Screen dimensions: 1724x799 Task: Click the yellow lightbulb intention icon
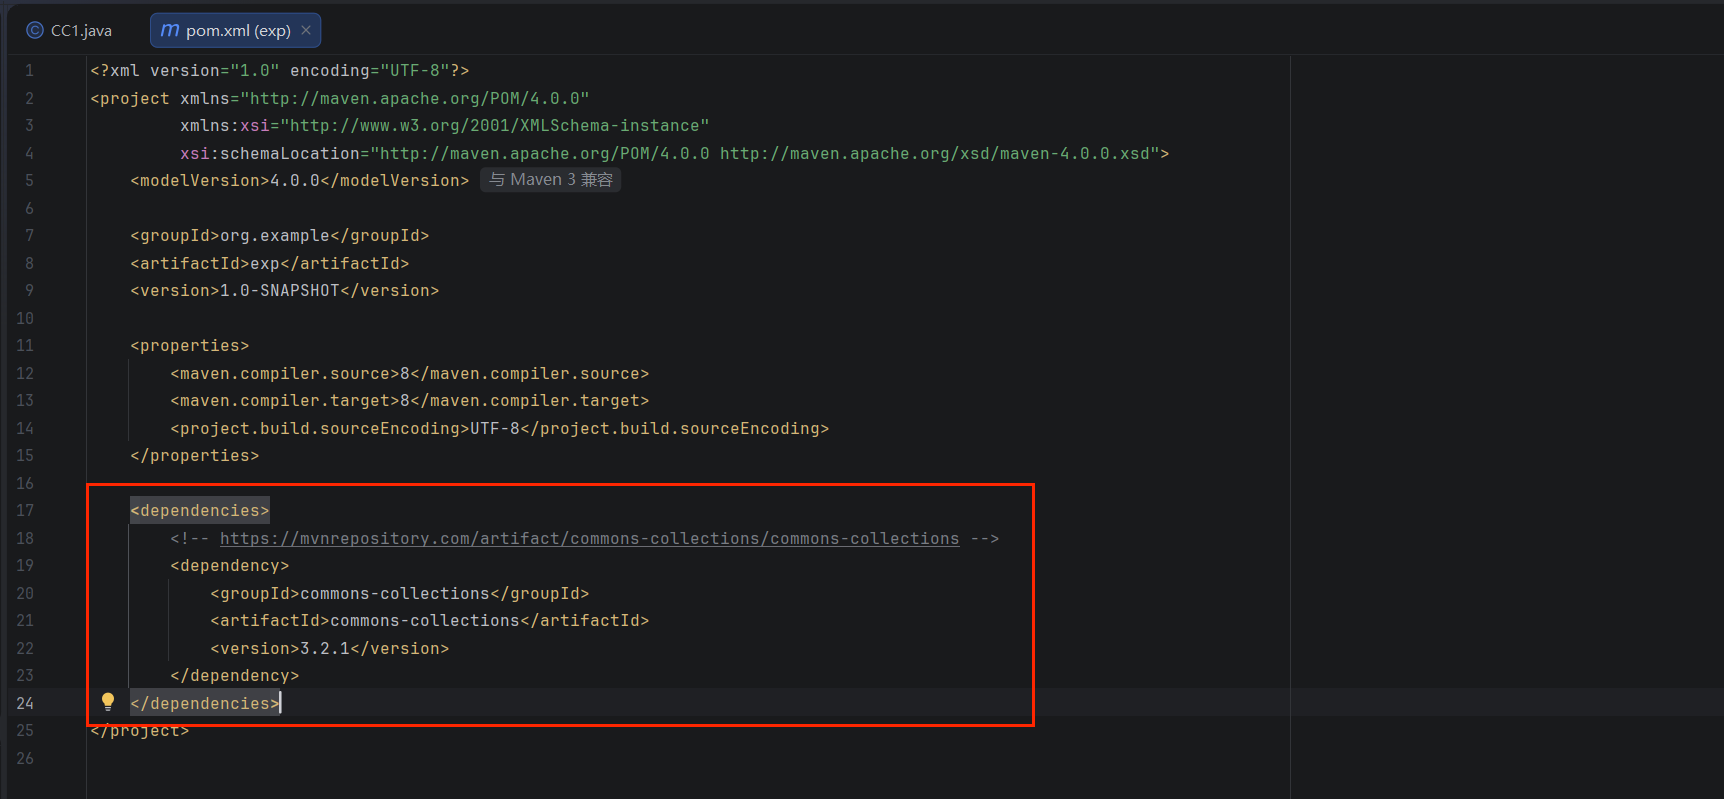tap(108, 702)
